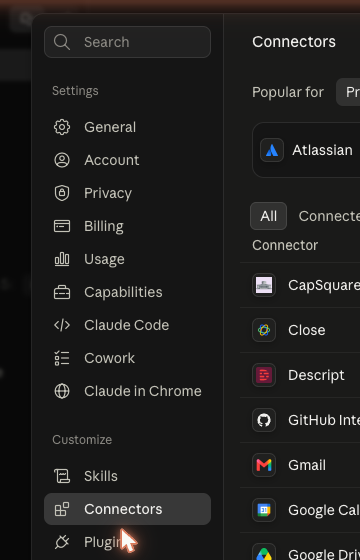360x560 pixels.
Task: Select the Descript connector name
Action: click(x=316, y=375)
